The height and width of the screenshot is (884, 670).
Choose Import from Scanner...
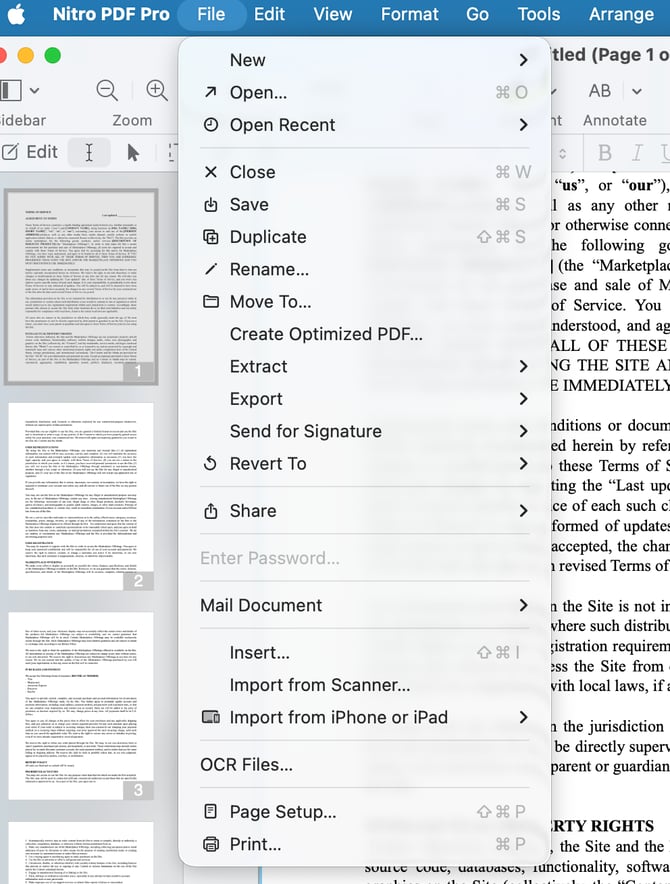coord(364,685)
